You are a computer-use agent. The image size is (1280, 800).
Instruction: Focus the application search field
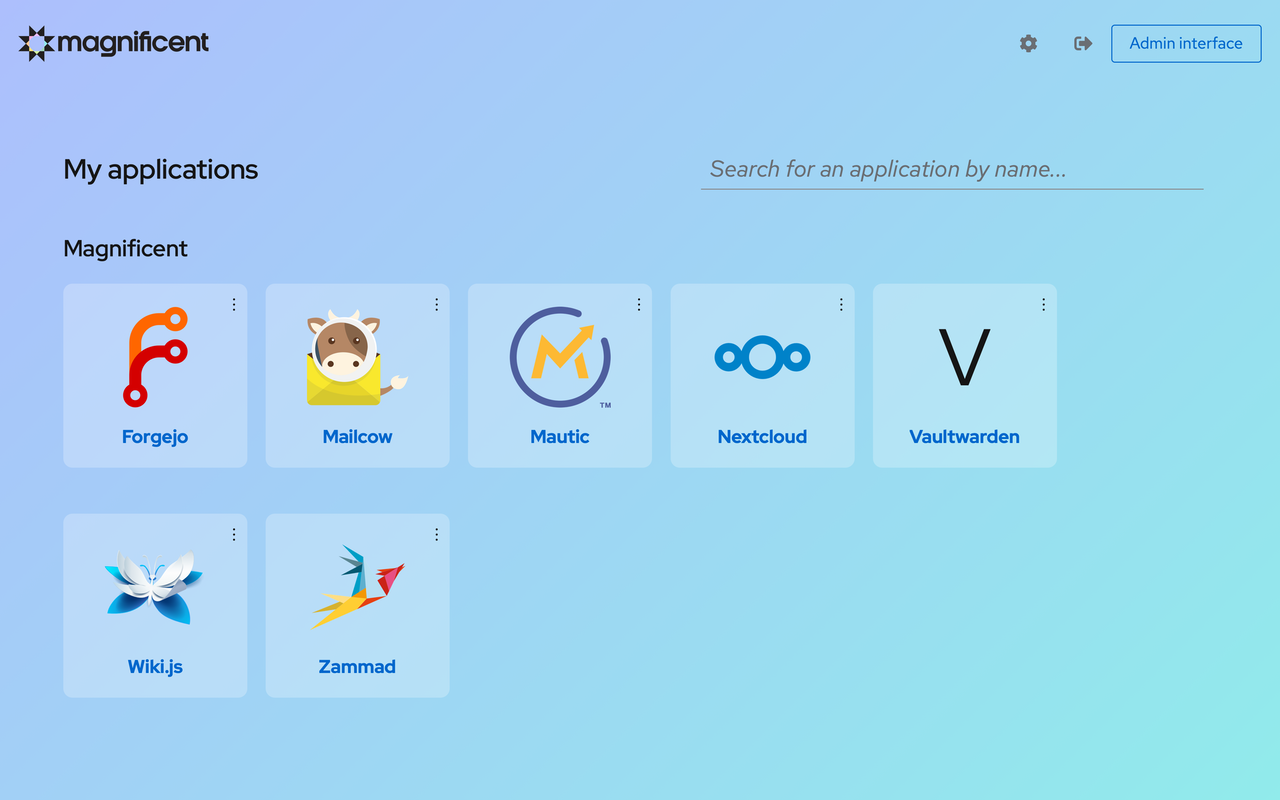pyautogui.click(x=952, y=169)
